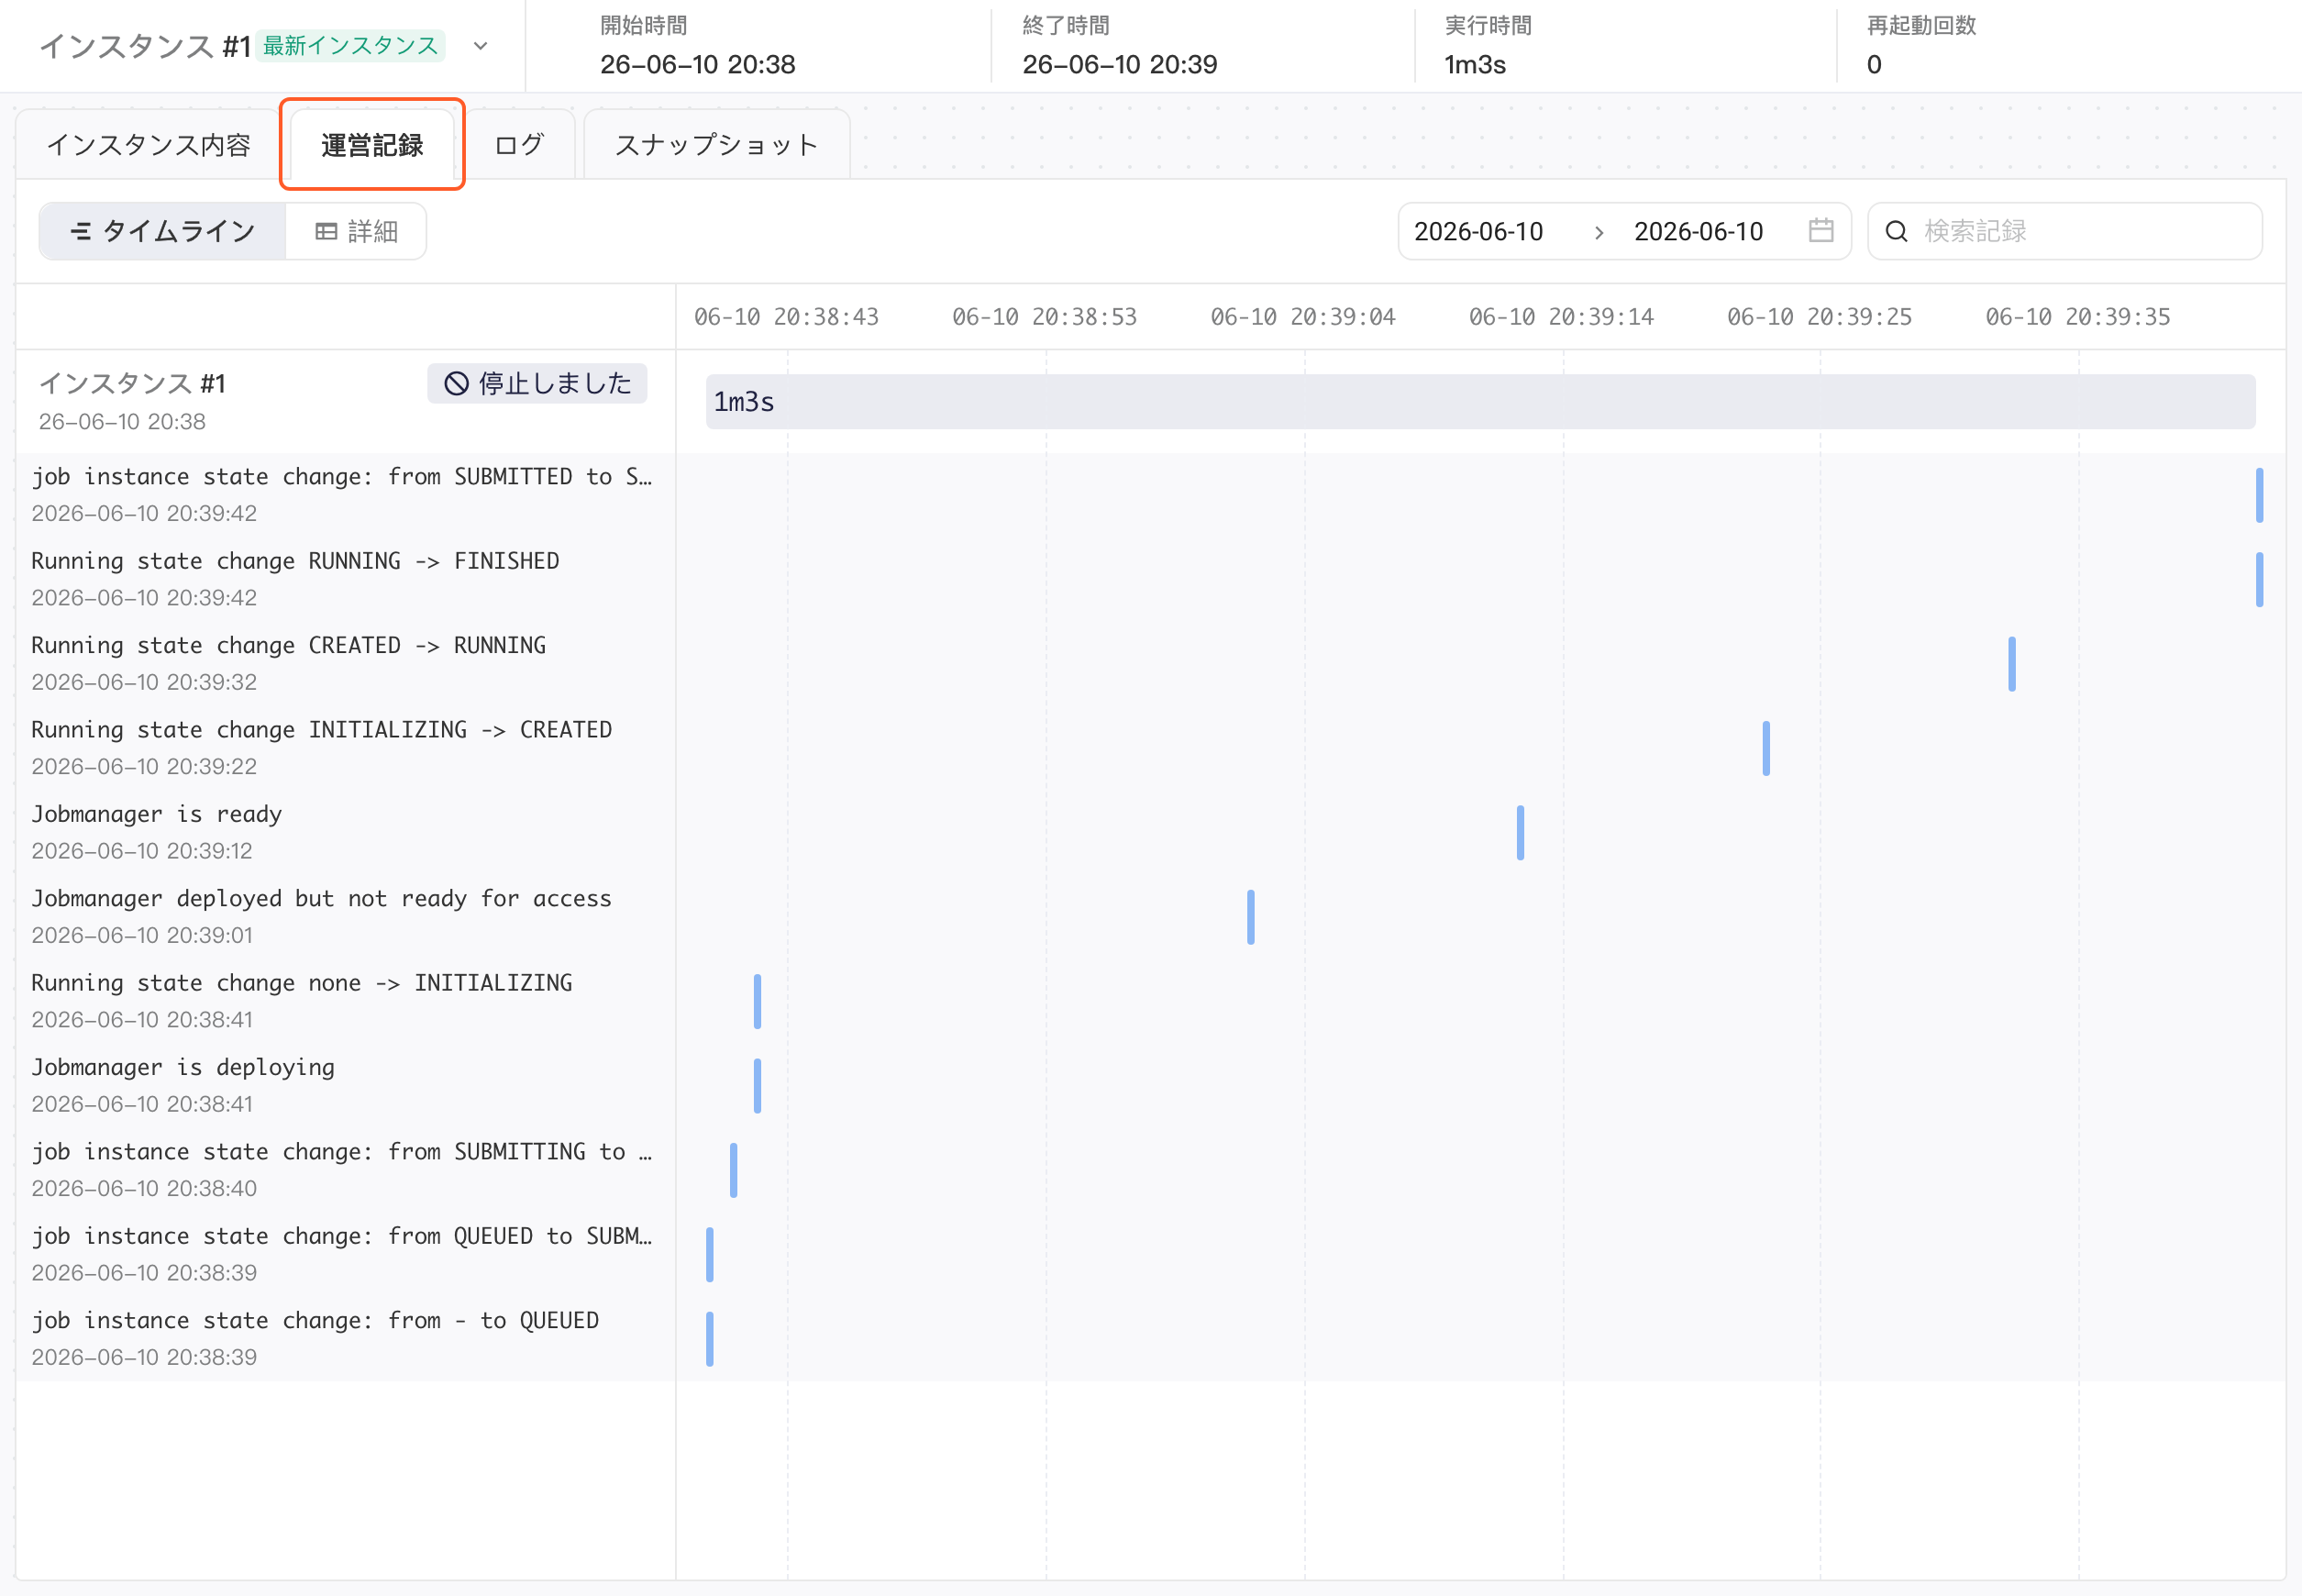Click timeline marker for - to QUEUED

tap(710, 1339)
